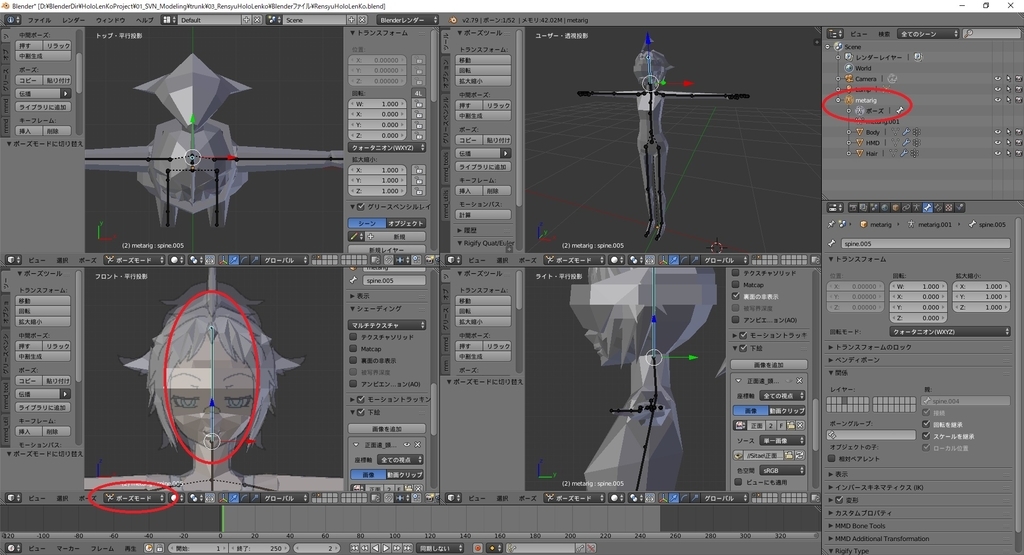Expand the トランスフォームのロック panel
This screenshot has height=555, width=1024.
(x=873, y=347)
